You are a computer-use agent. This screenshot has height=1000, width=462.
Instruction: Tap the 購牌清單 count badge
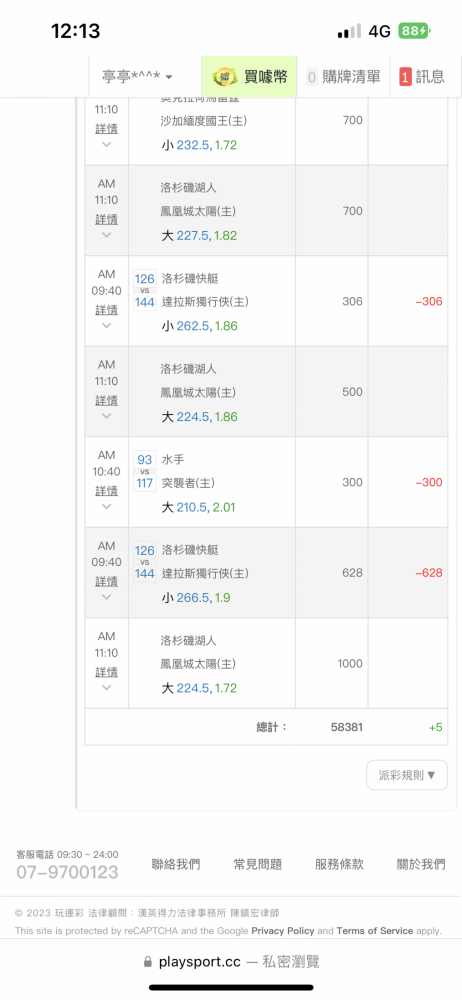click(312, 77)
